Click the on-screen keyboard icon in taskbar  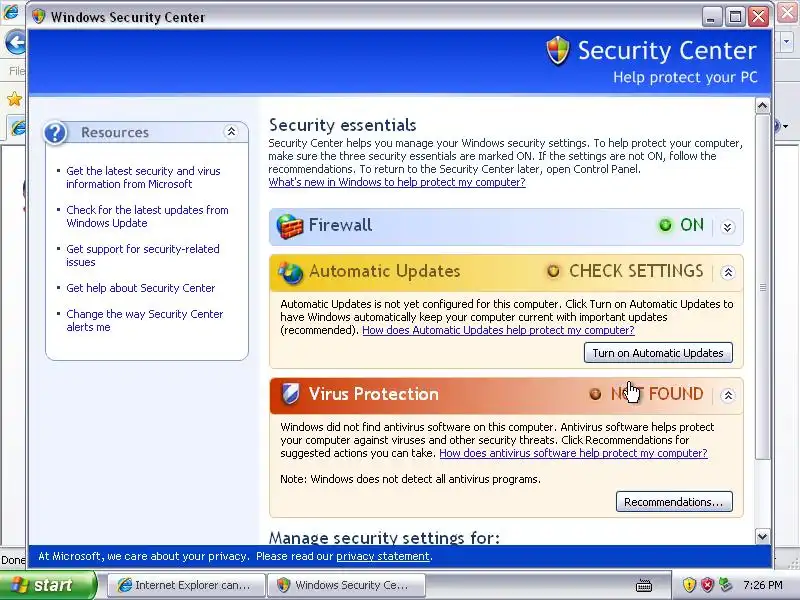pos(644,585)
